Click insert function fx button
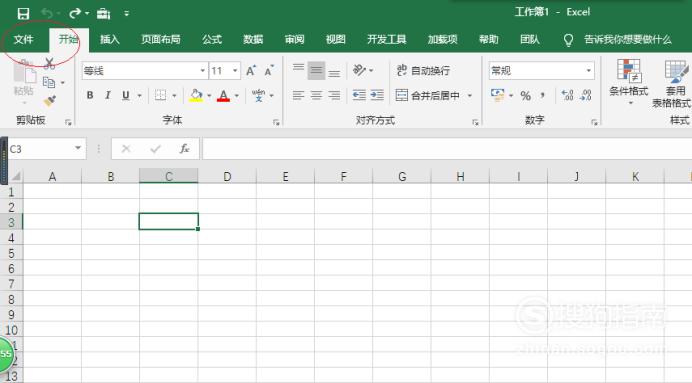 [184, 149]
